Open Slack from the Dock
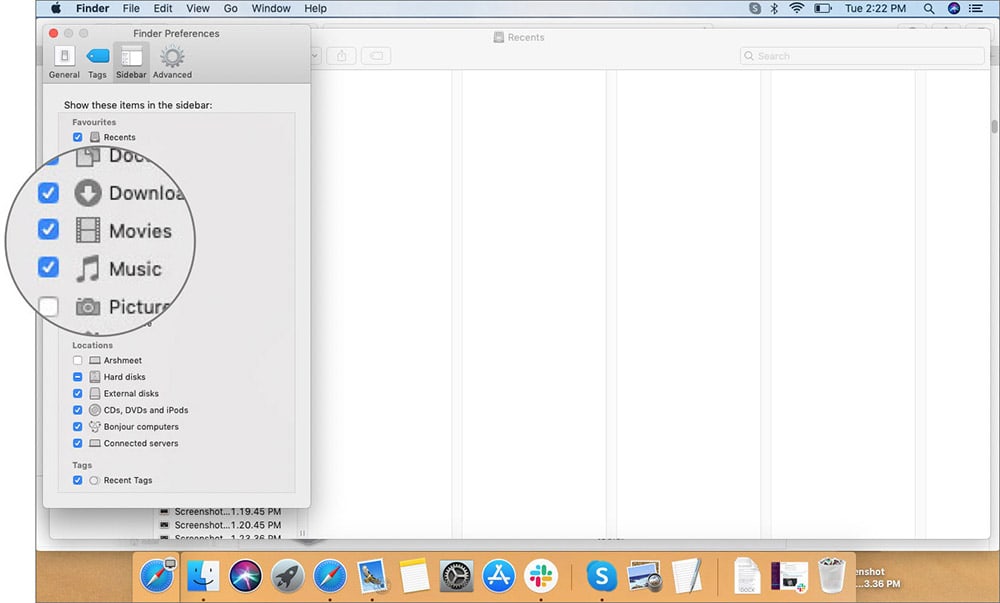The height and width of the screenshot is (603, 1000). 541,576
